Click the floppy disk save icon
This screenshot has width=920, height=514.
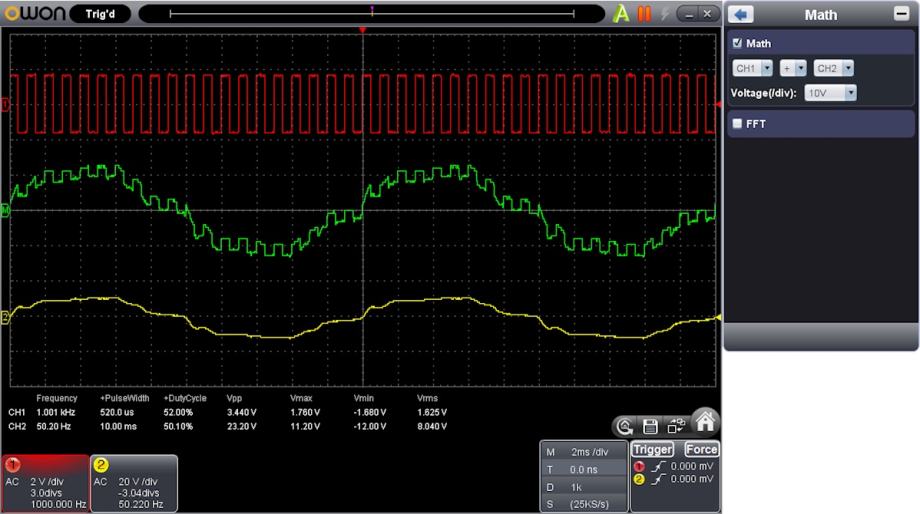(650, 426)
